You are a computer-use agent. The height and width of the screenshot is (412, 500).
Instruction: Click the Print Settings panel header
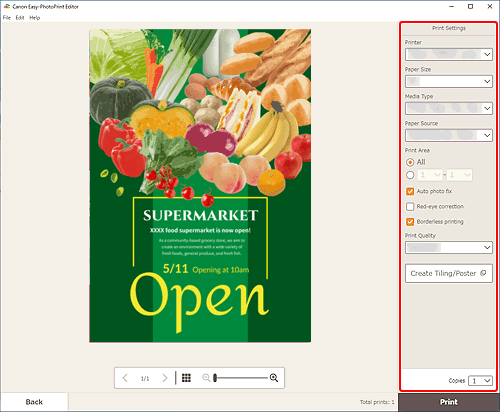tap(449, 28)
